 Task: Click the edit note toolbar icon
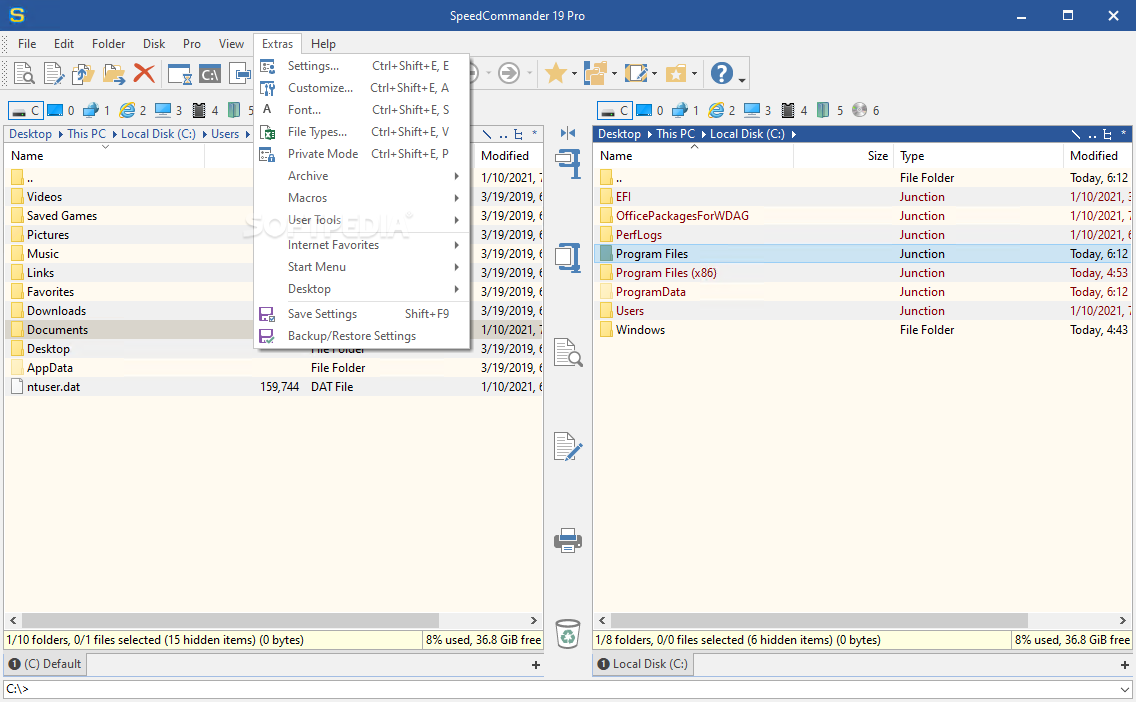click(x=635, y=73)
